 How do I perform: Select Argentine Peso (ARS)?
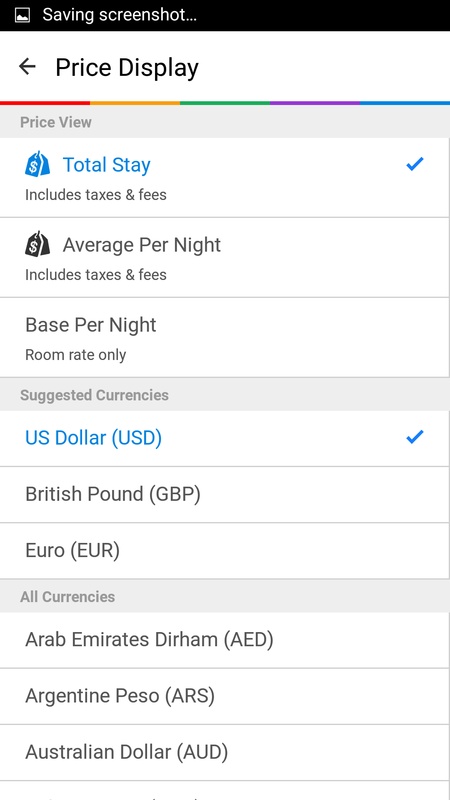coord(224,696)
